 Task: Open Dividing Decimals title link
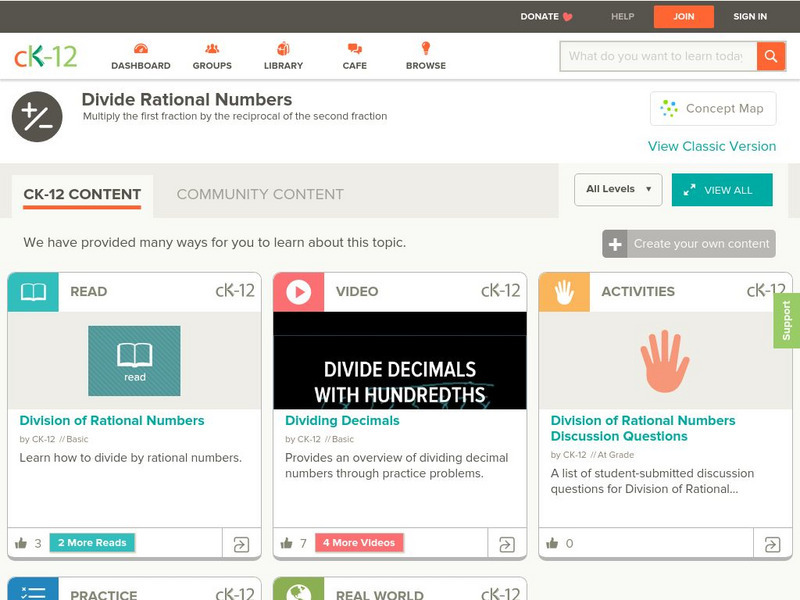pyautogui.click(x=342, y=420)
